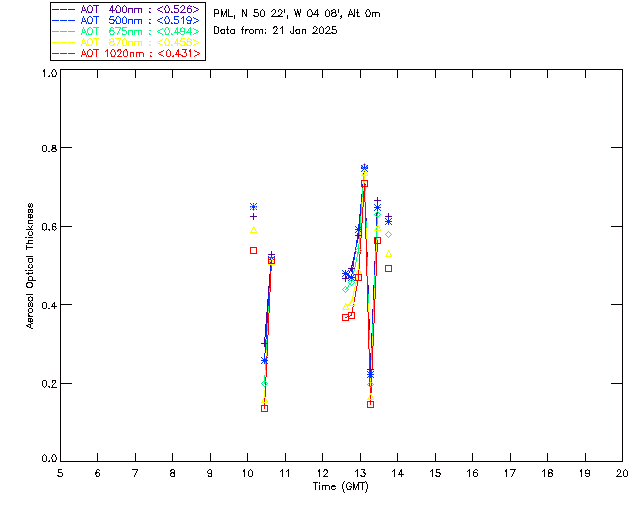
Task: Click the 'AOT 675nm : <0.494>' legend entry
Action: point(126,31)
